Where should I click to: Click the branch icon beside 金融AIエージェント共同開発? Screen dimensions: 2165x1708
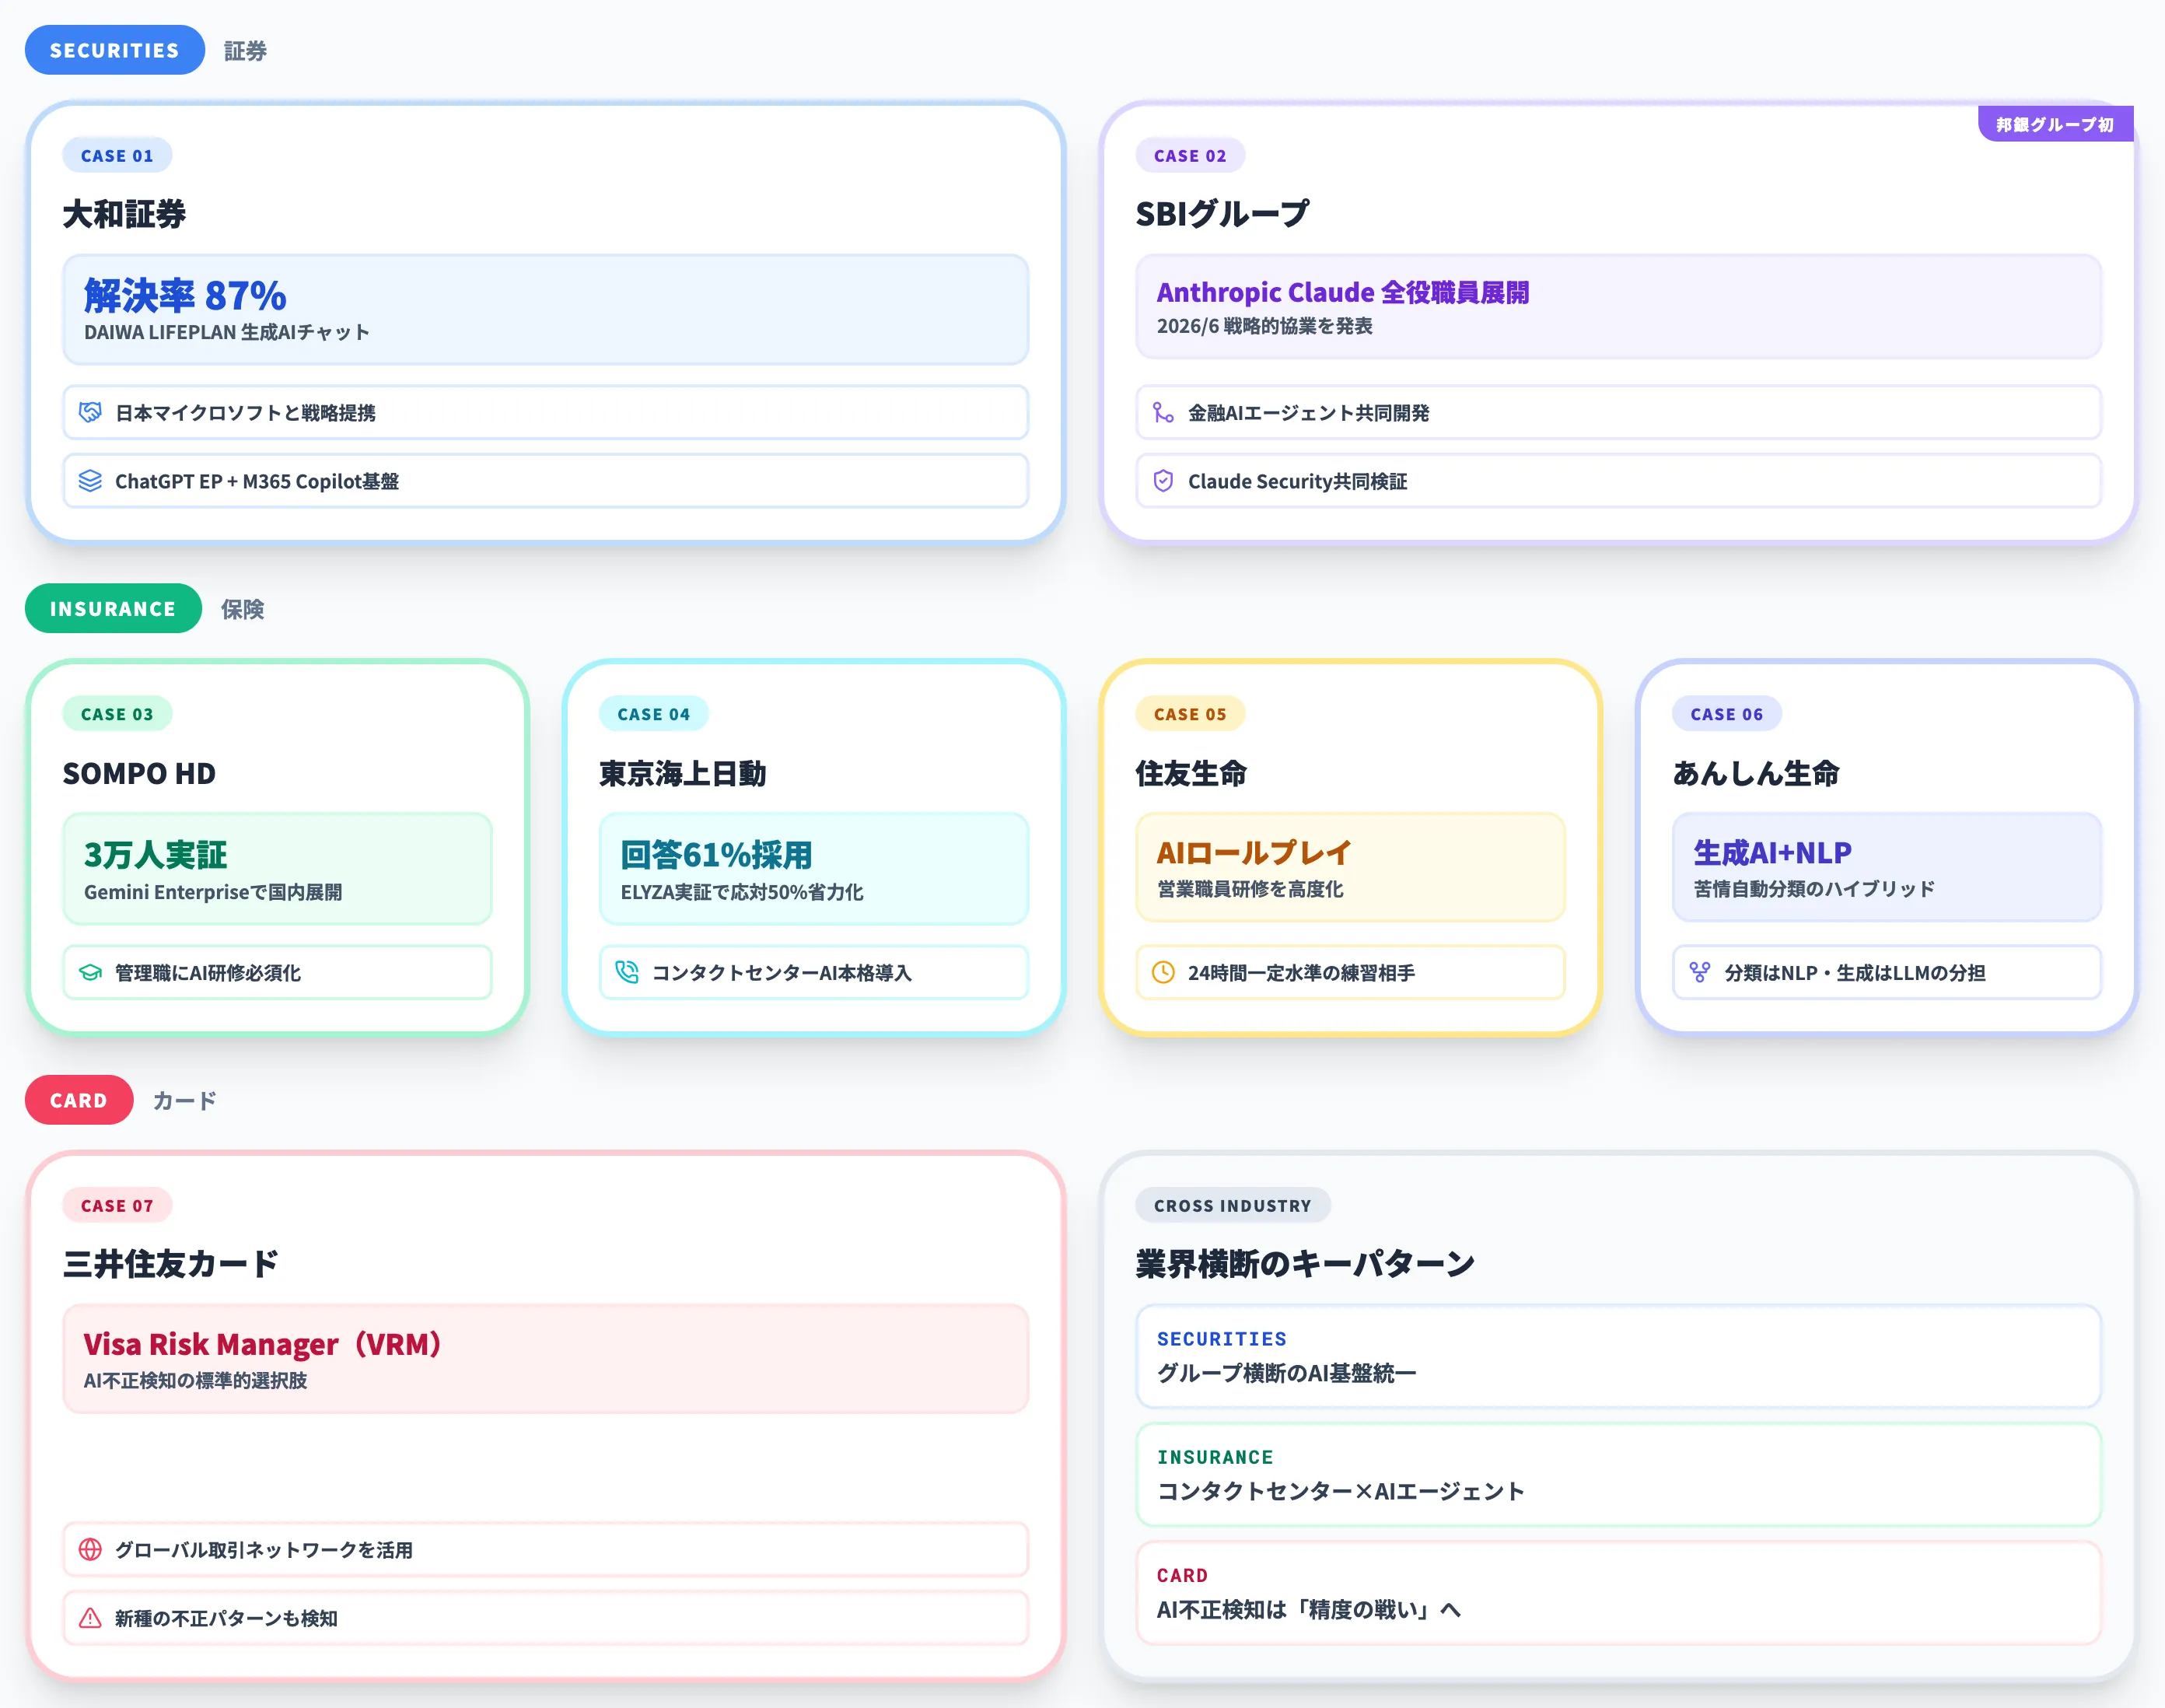click(1163, 413)
